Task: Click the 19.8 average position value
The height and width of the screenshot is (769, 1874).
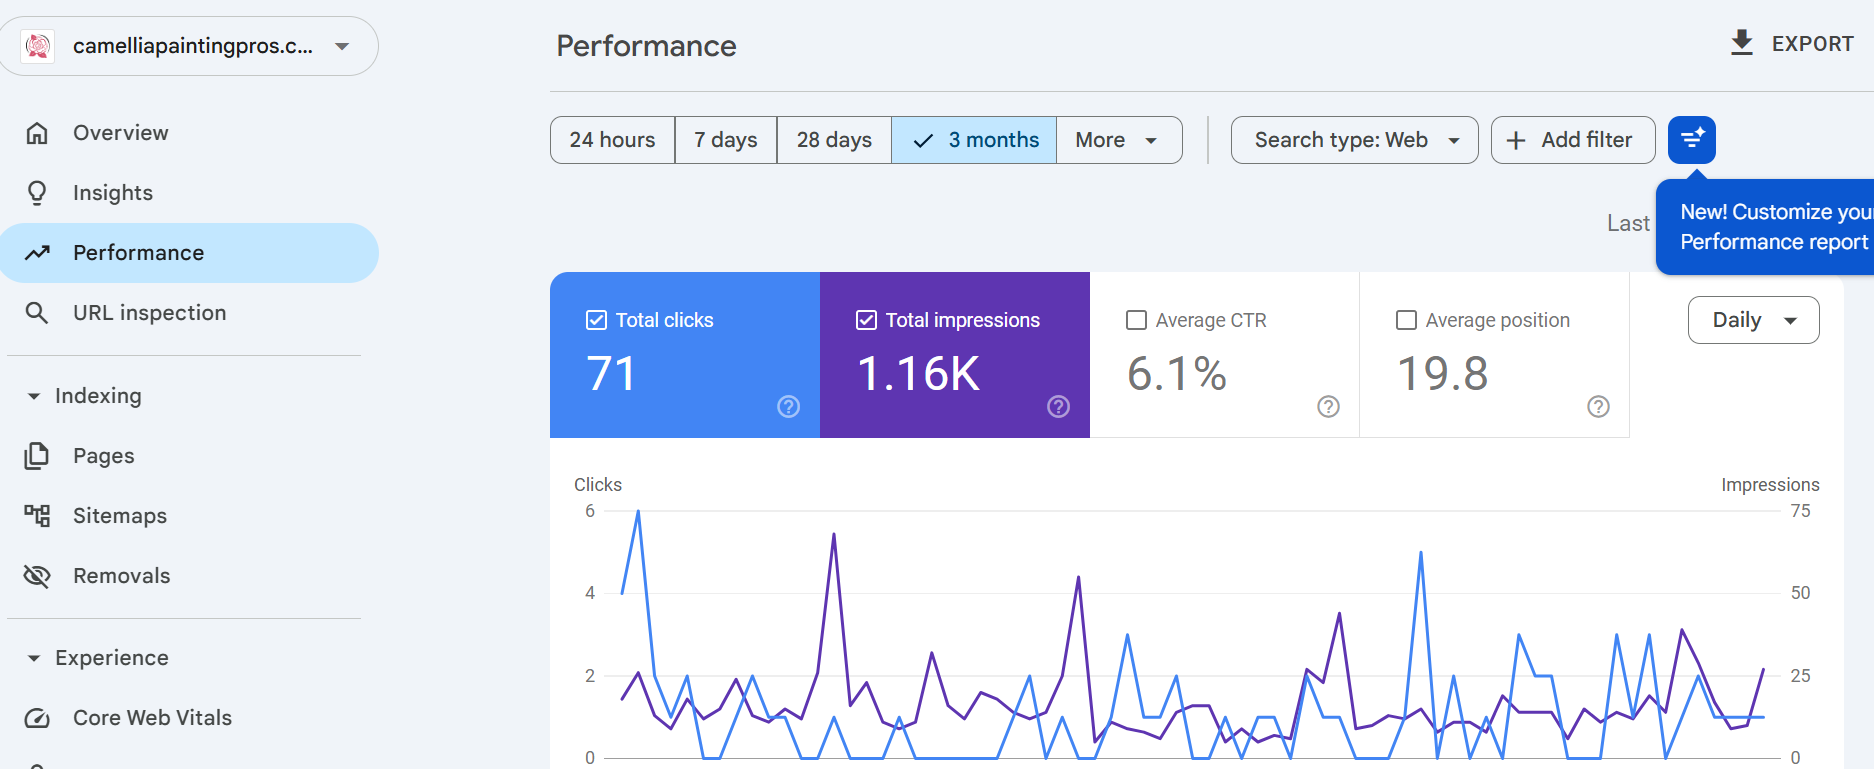Action: [x=1443, y=374]
